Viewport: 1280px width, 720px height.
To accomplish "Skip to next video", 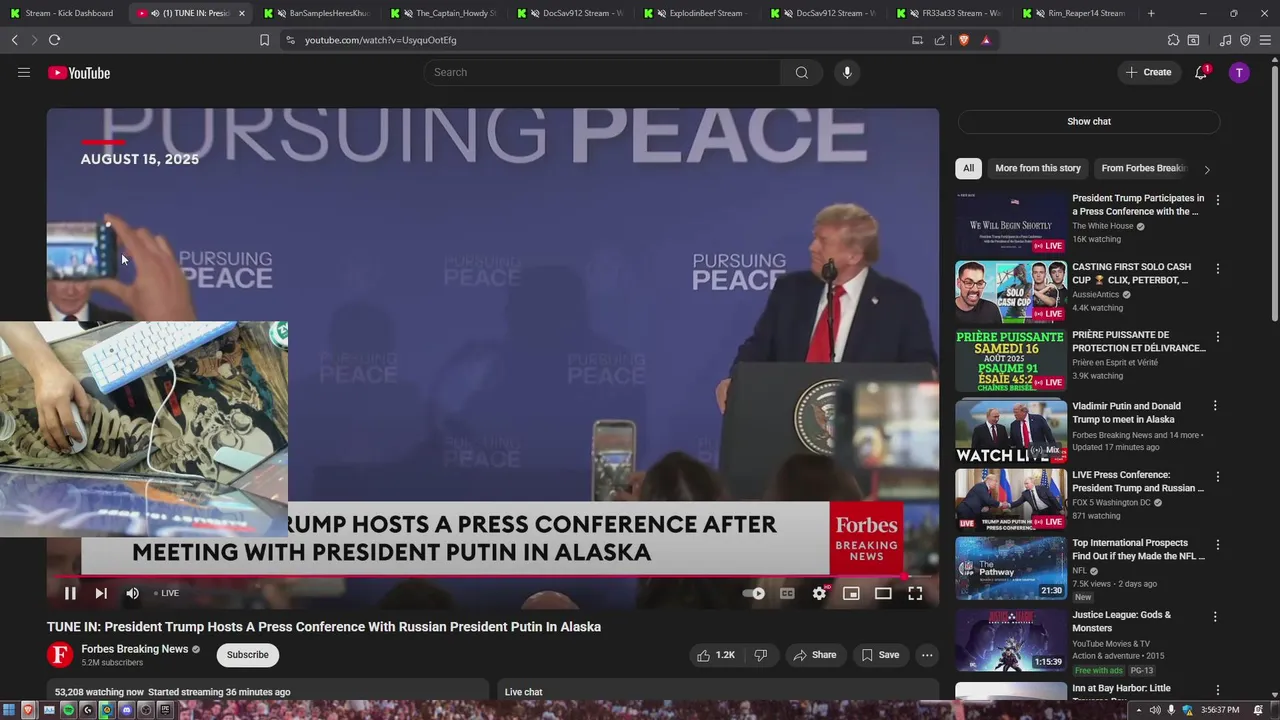I will pos(101,593).
